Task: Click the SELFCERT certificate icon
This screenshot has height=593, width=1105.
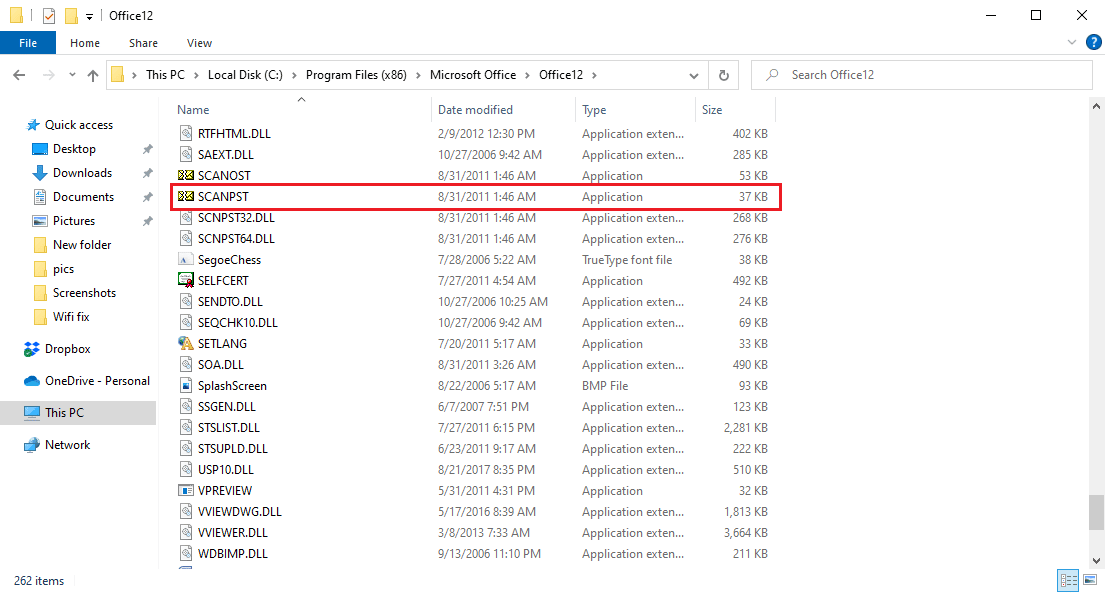Action: (x=186, y=281)
